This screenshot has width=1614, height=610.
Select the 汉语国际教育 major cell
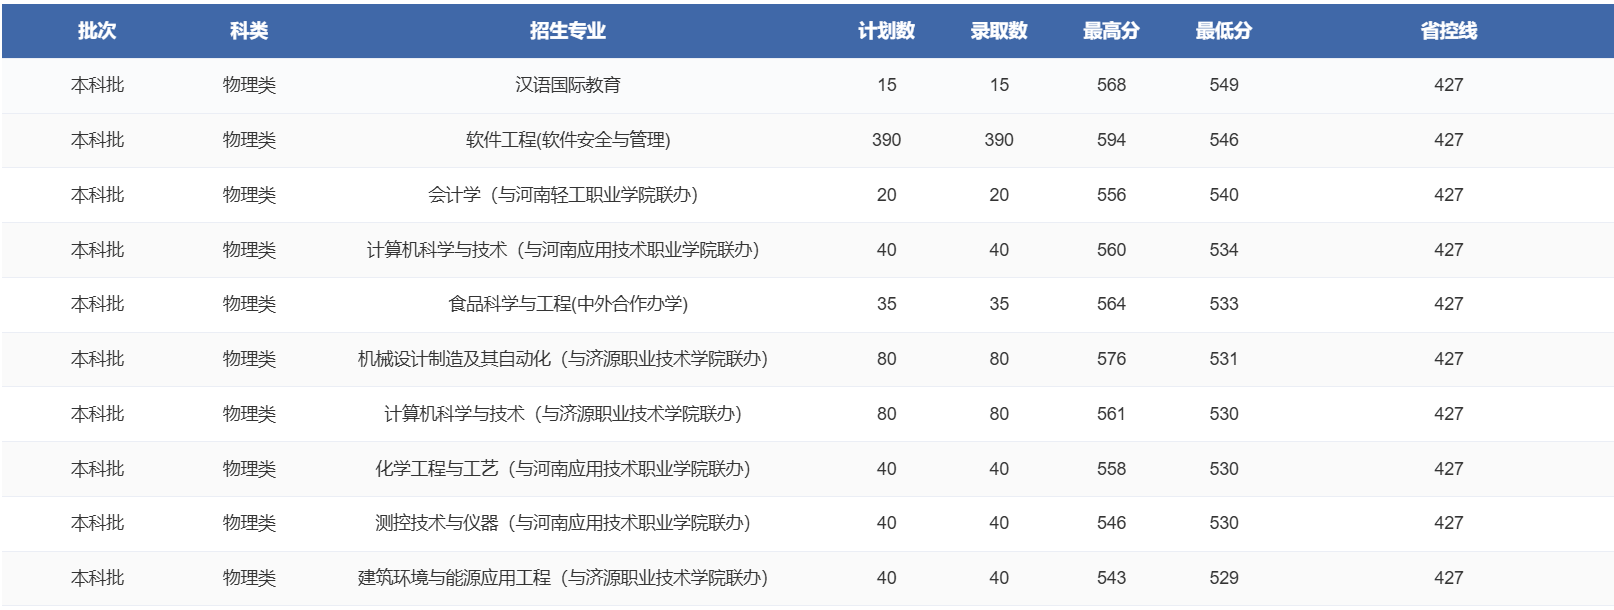coord(568,85)
